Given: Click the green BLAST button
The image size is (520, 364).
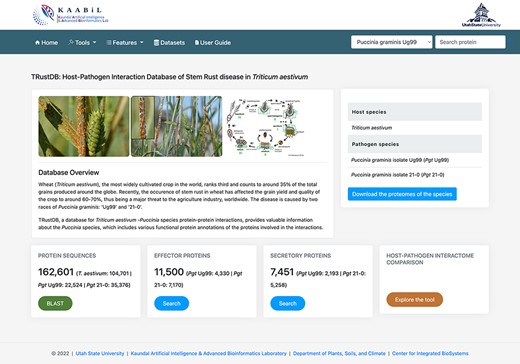Looking at the screenshot, I should 55,303.
